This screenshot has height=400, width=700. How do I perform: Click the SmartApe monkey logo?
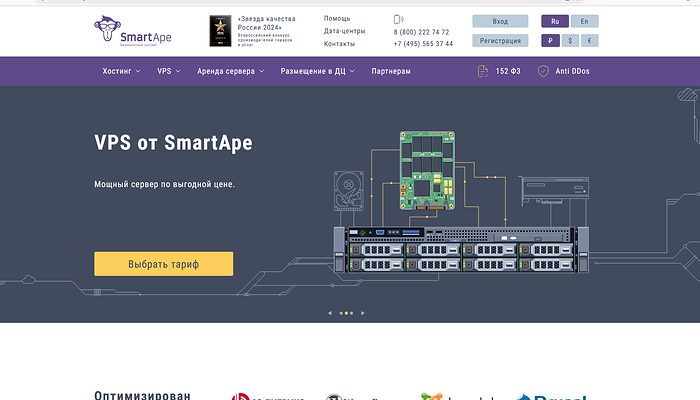point(133,31)
